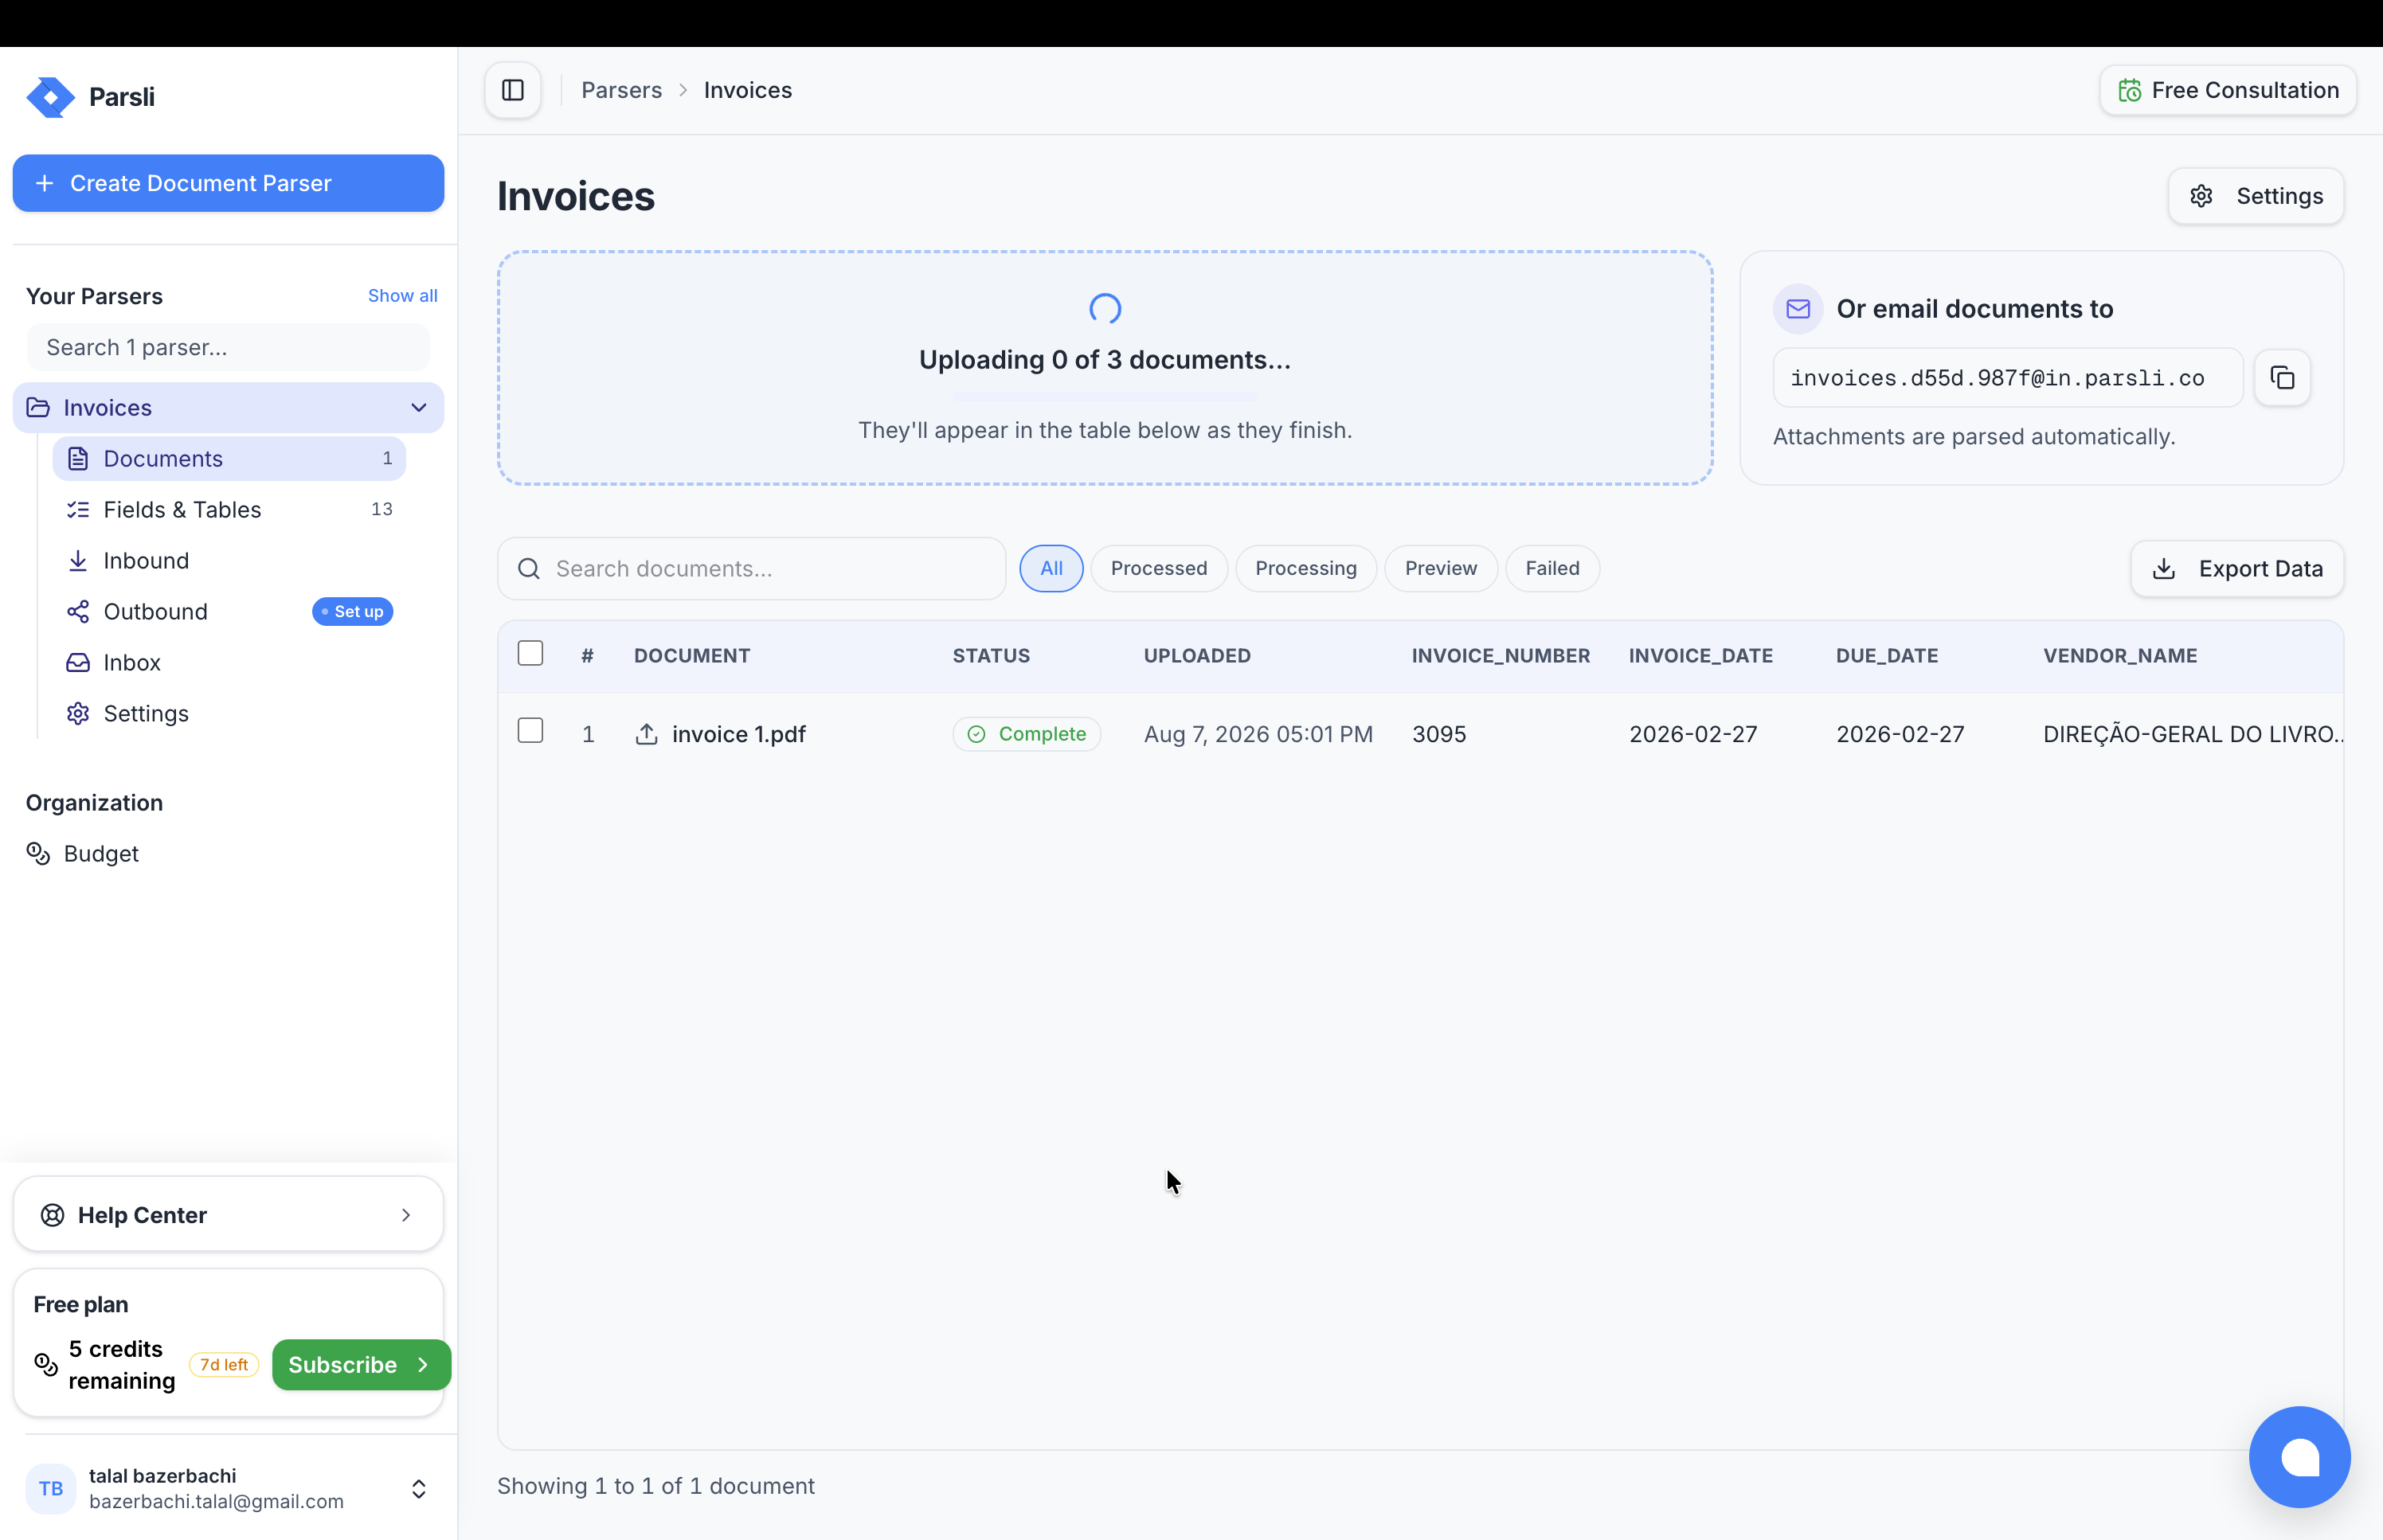
Task: Focus the Search documents input field
Action: point(751,569)
